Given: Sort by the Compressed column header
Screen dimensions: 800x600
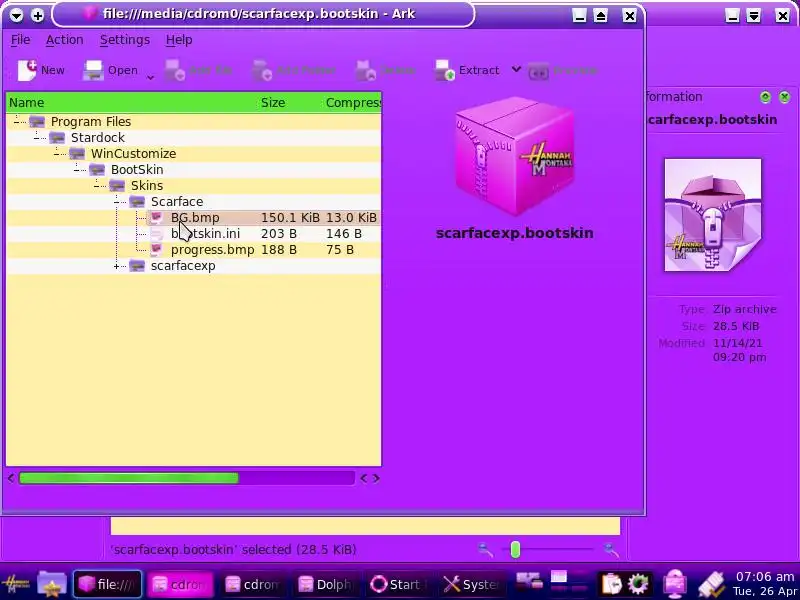Looking at the screenshot, I should point(352,103).
